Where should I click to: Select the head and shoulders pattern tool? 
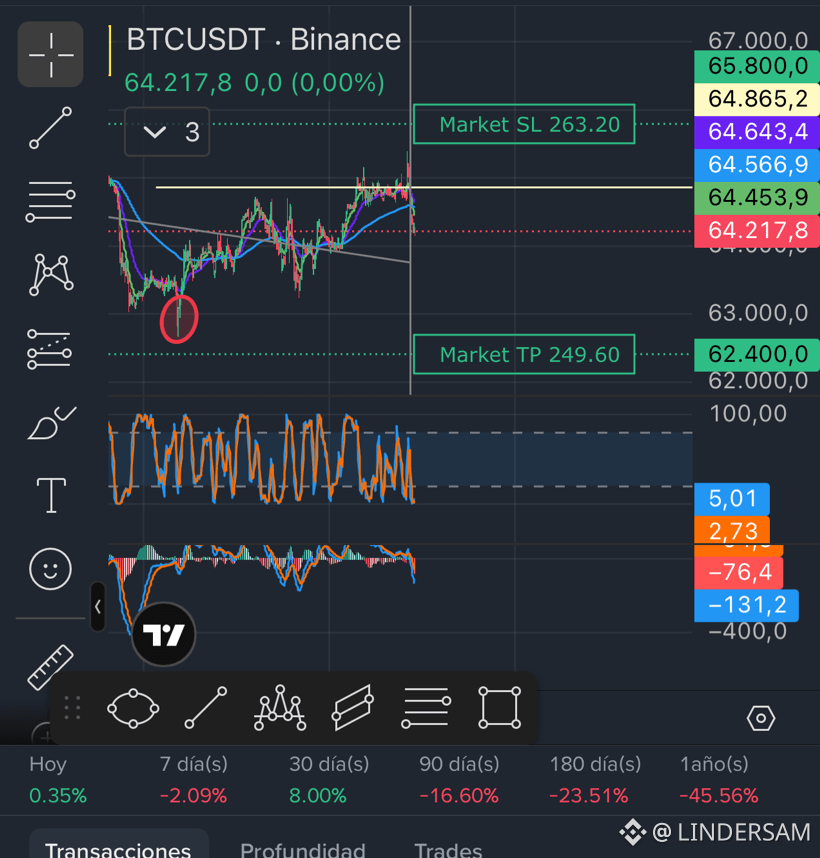point(280,708)
